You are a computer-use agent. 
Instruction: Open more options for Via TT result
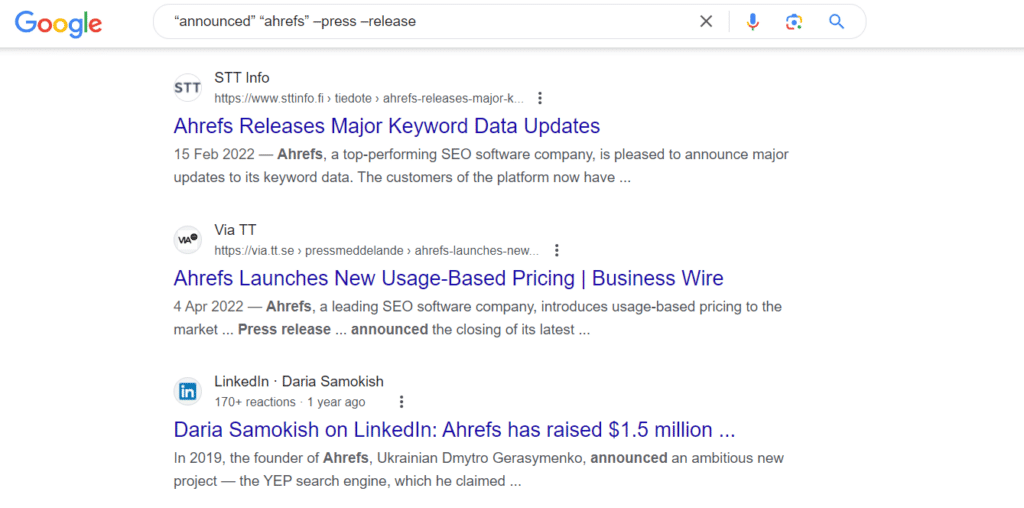(x=556, y=250)
